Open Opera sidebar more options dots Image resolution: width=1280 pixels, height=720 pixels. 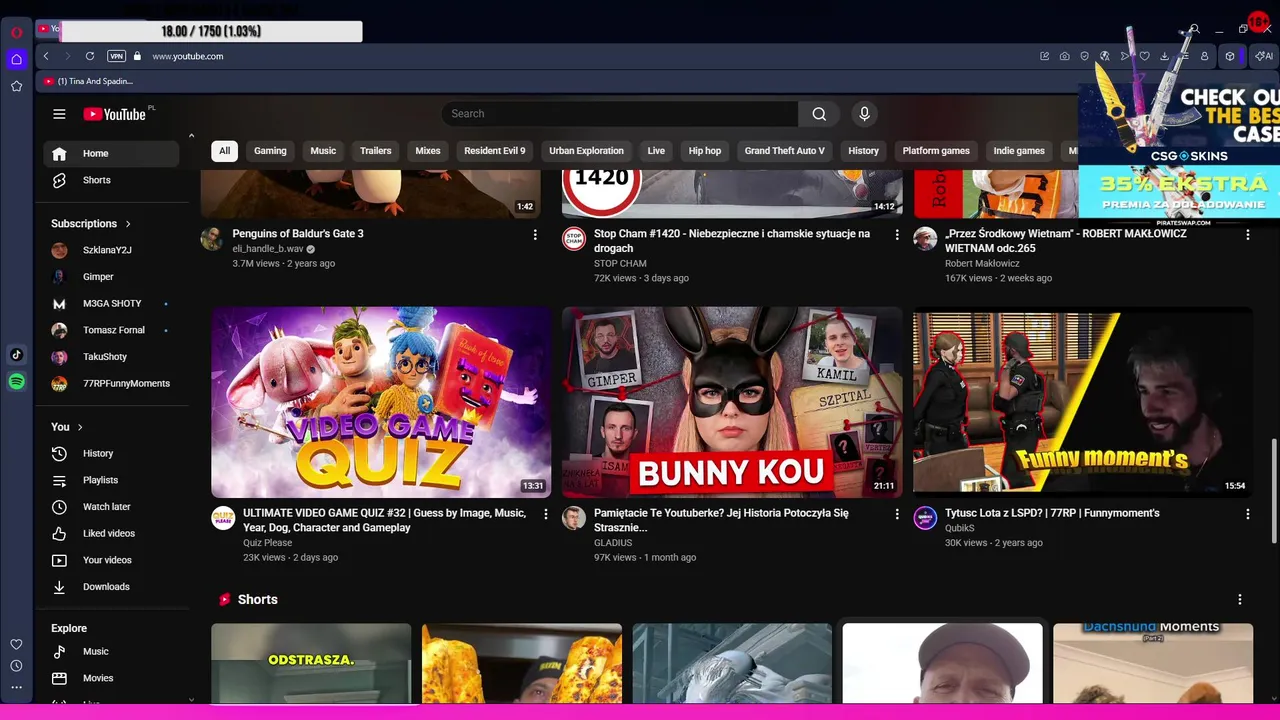(x=16, y=687)
